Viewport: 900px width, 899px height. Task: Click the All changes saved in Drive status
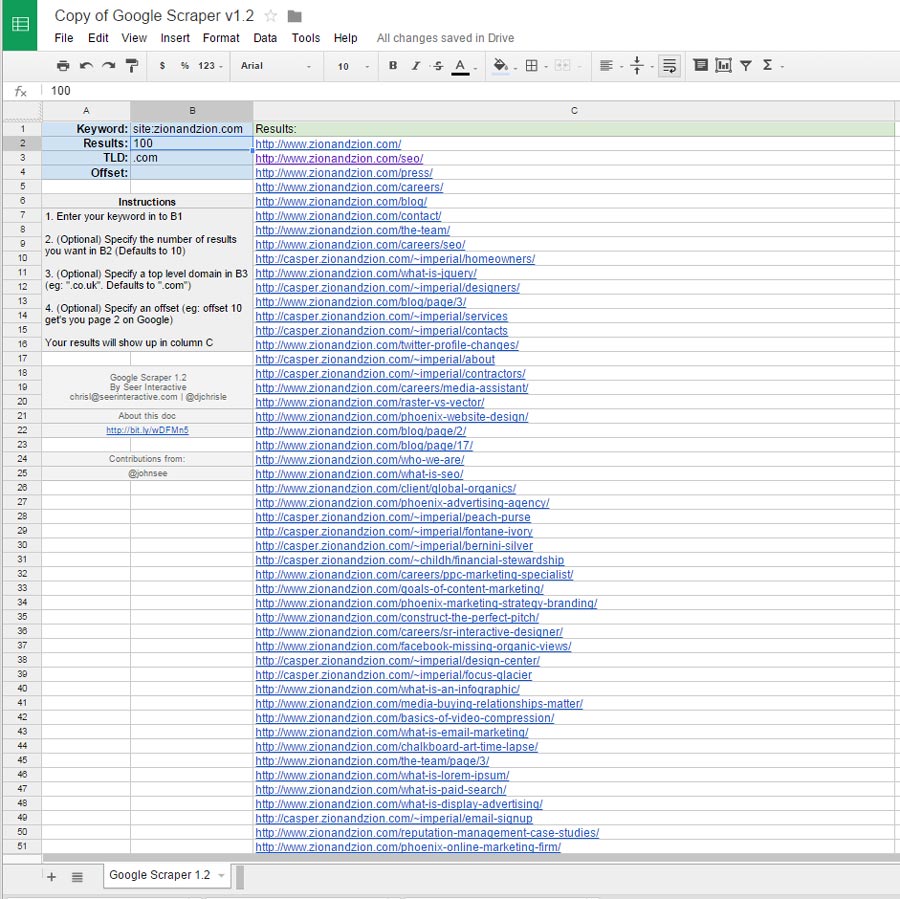445,38
